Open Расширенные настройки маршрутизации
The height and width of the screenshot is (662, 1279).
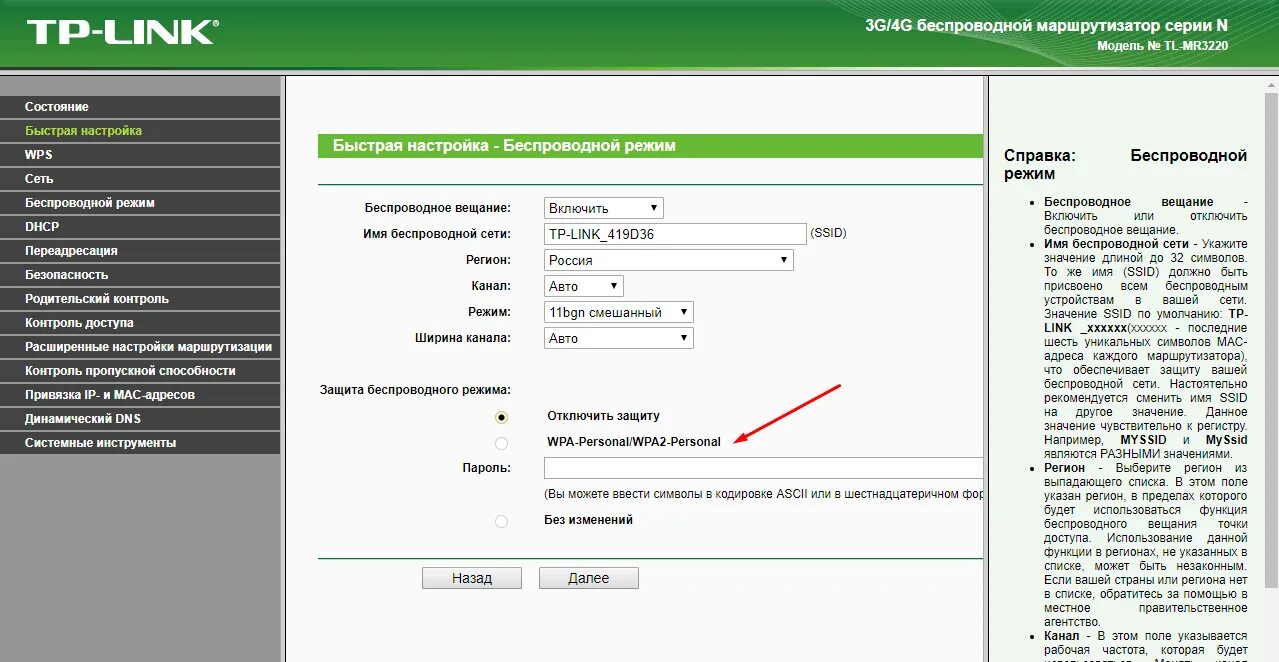pos(140,347)
